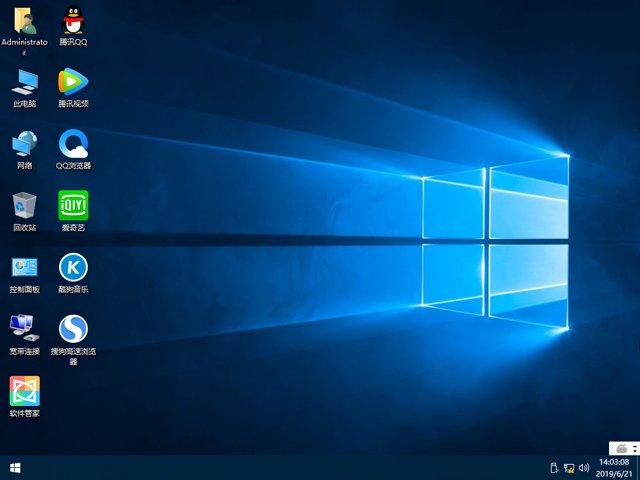Image resolution: width=640 pixels, height=480 pixels.
Task: Click the safely remove USB device tray icon
Action: pyautogui.click(x=553, y=468)
